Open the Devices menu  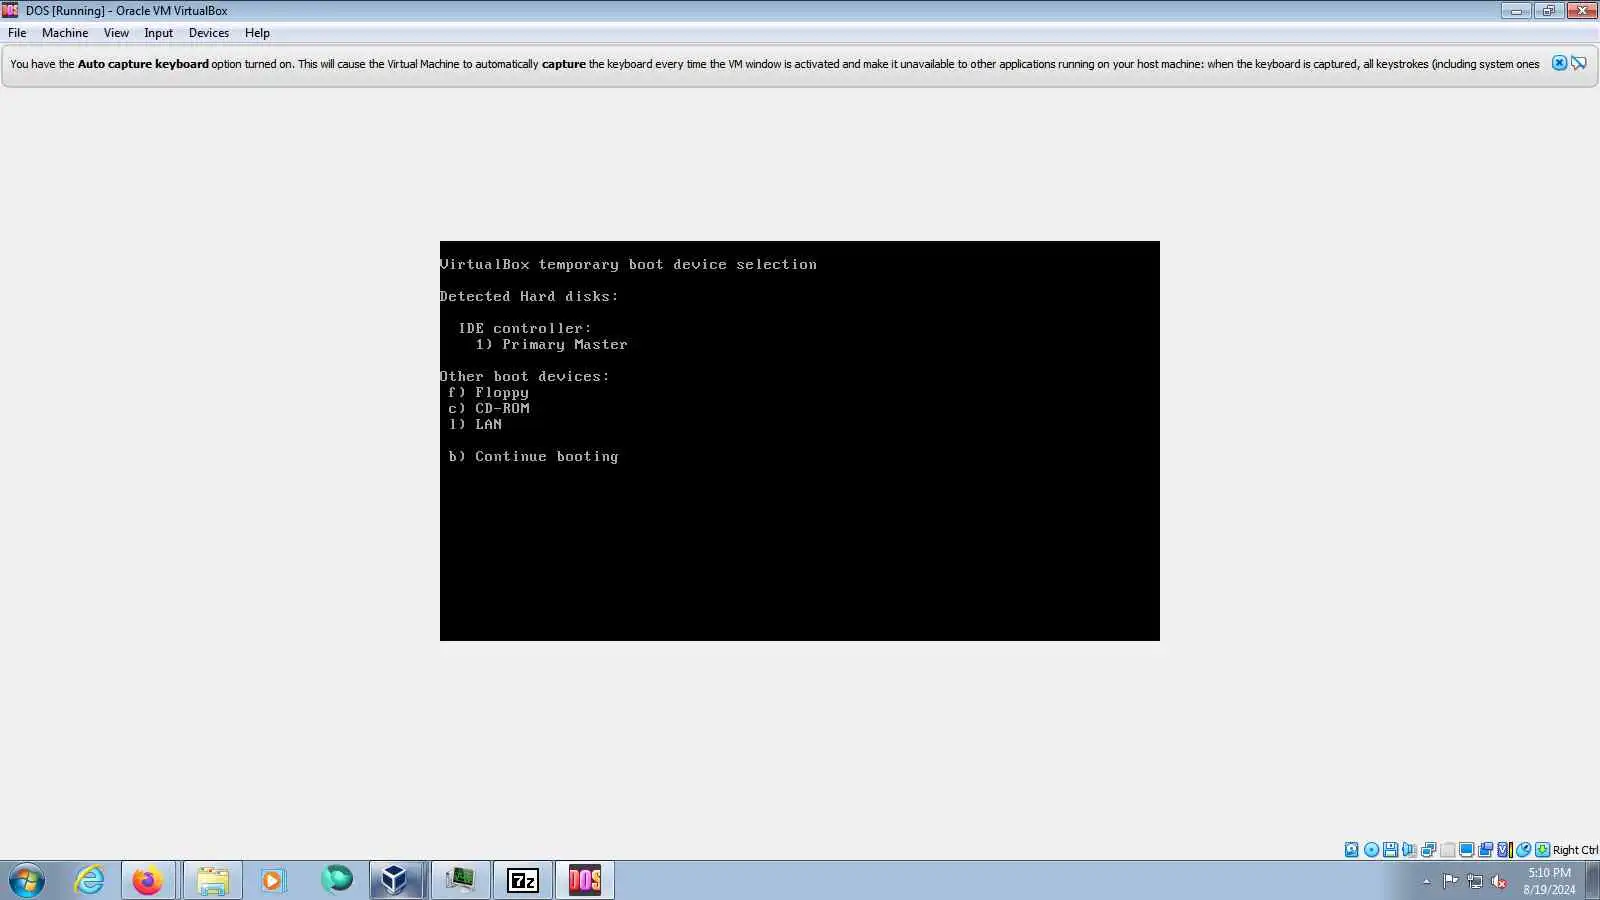tap(209, 33)
